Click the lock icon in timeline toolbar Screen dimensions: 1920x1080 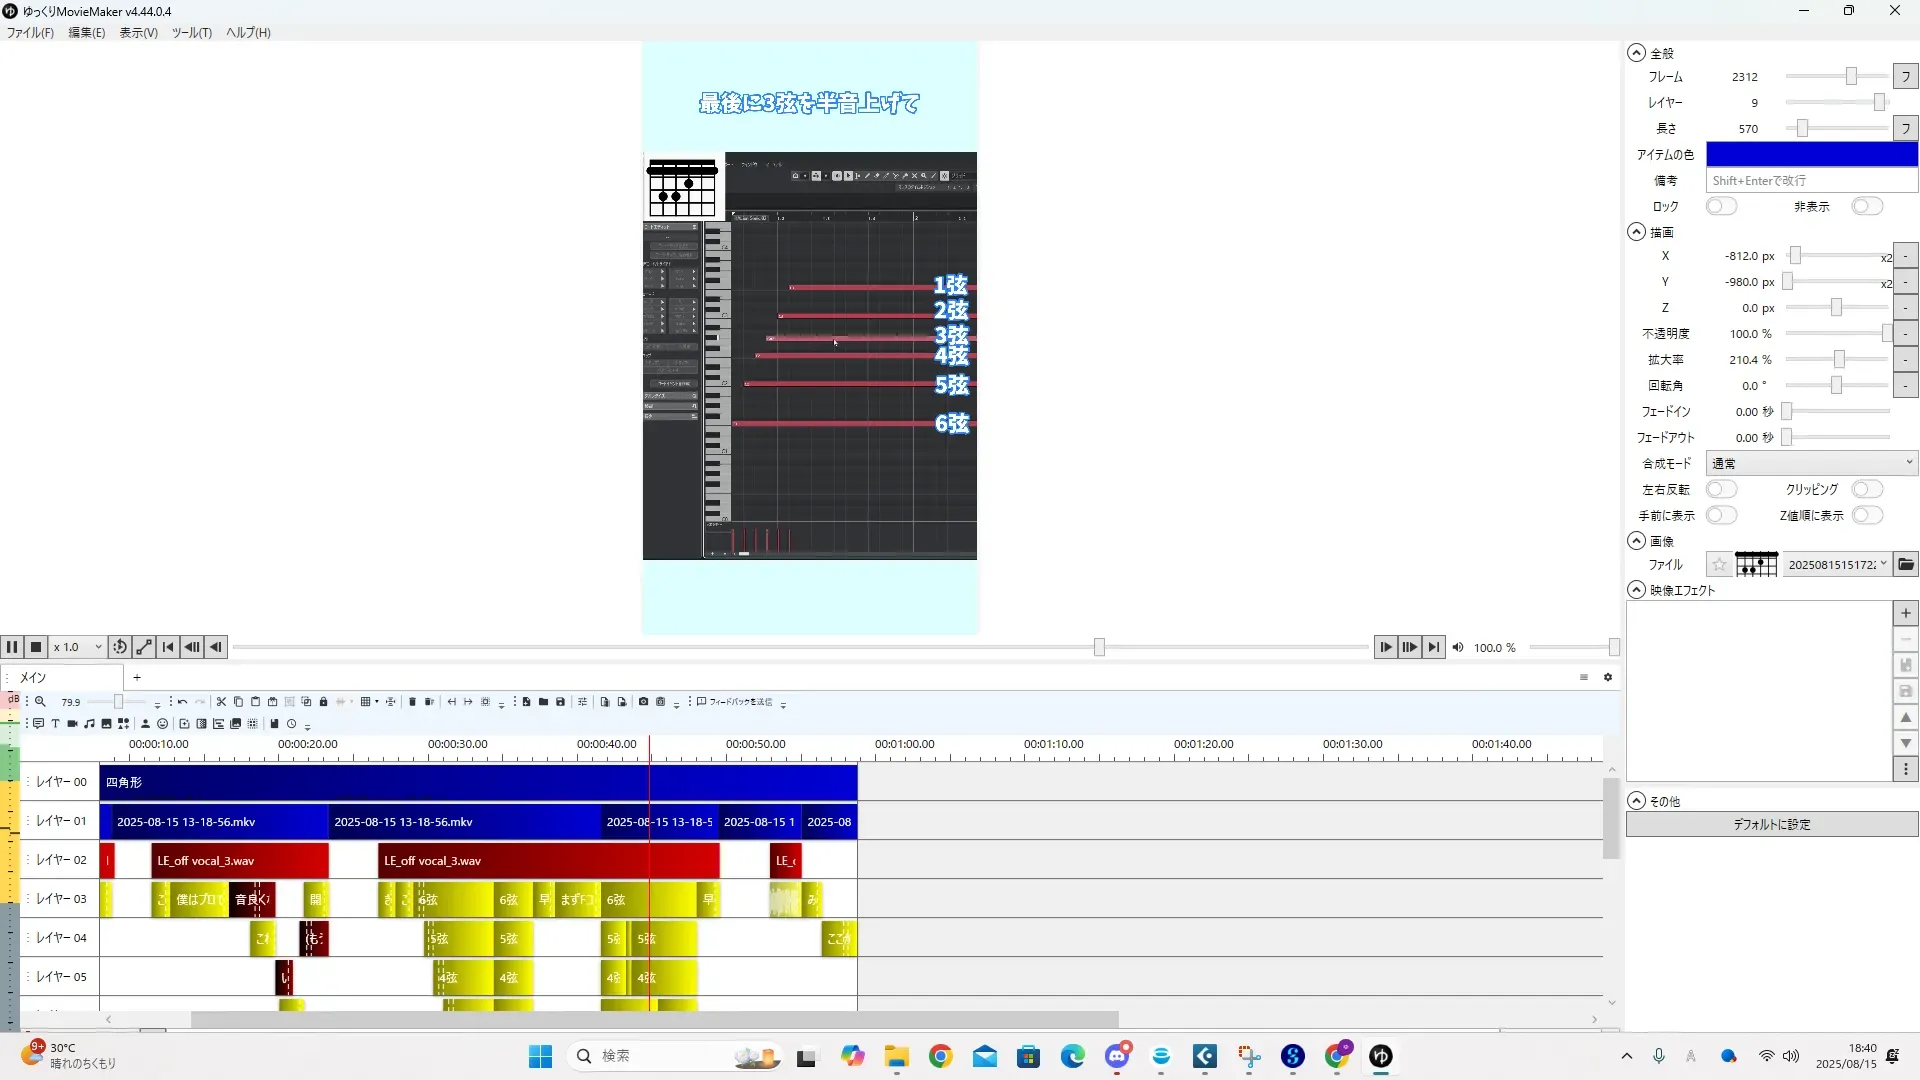323,702
